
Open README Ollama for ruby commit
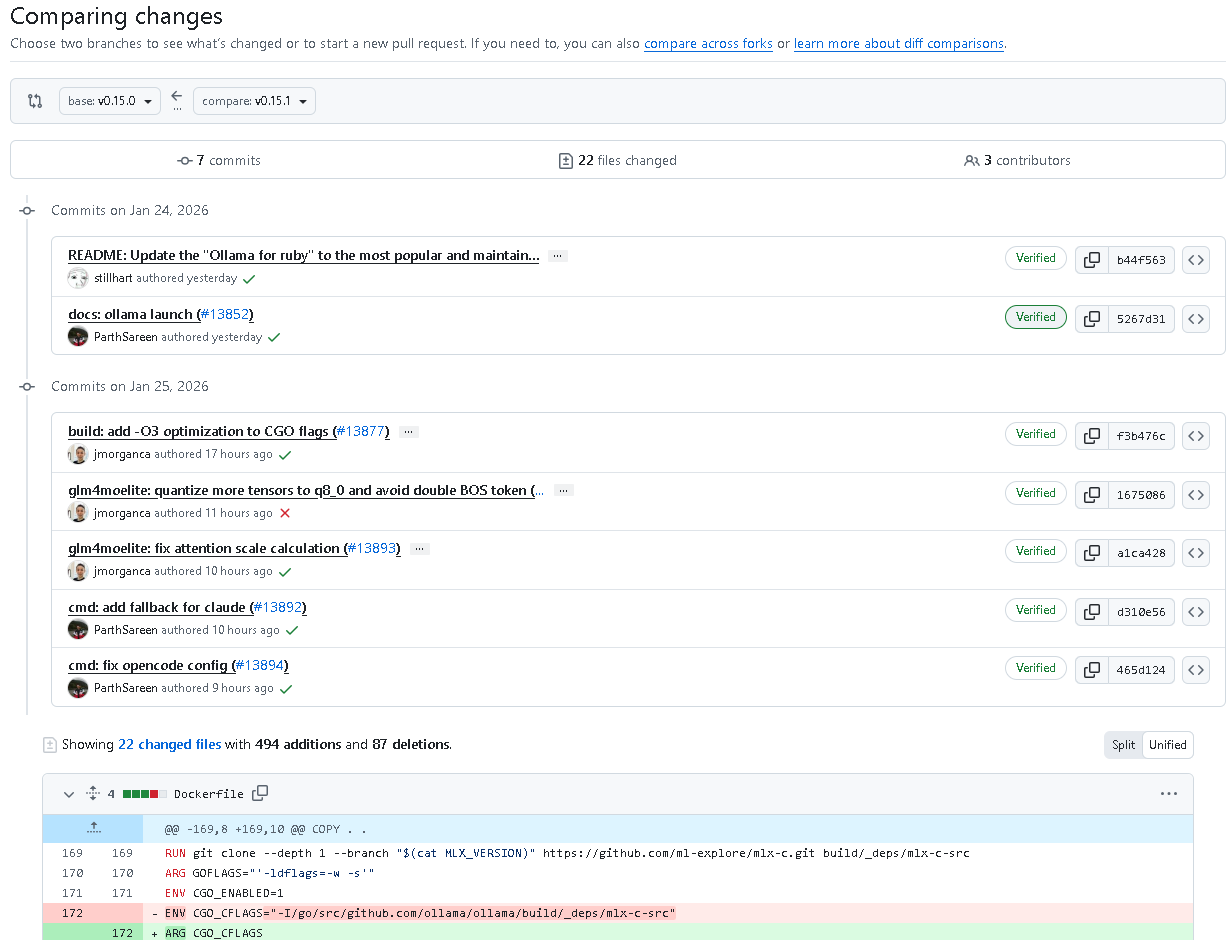(304, 256)
